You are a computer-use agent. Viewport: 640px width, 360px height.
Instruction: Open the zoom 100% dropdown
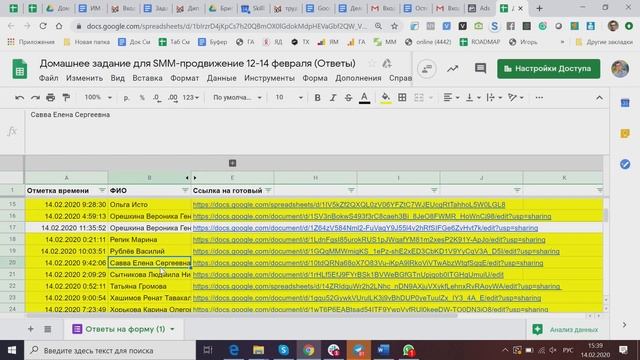98,98
